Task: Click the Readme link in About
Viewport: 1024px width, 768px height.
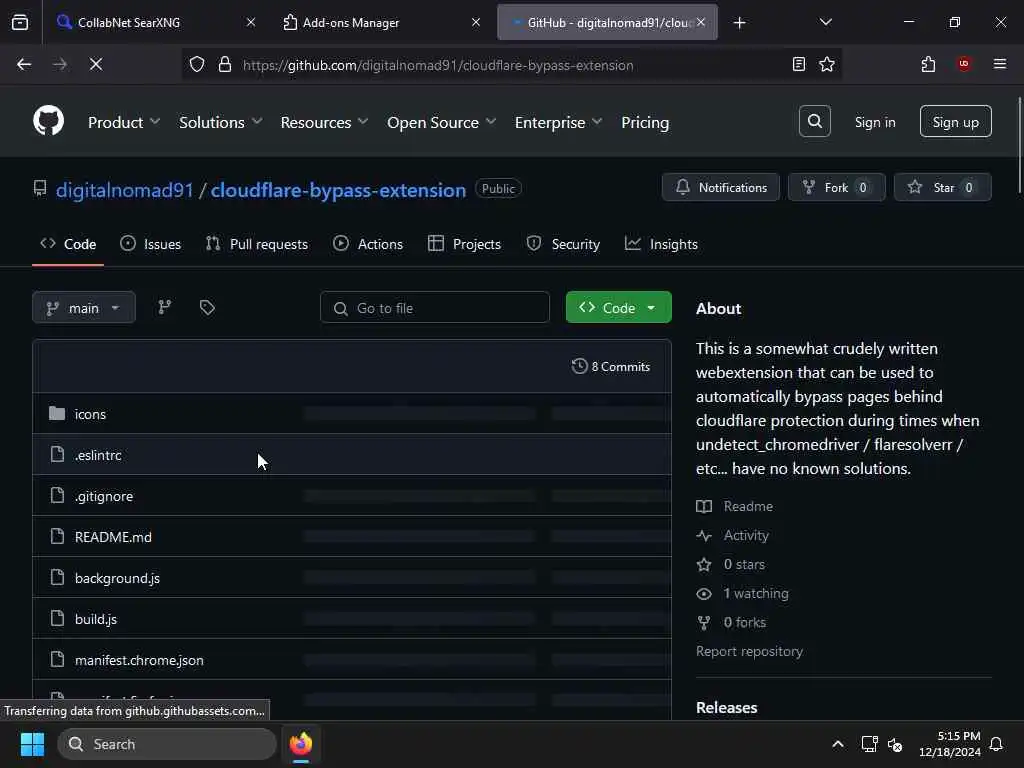Action: pos(735,506)
